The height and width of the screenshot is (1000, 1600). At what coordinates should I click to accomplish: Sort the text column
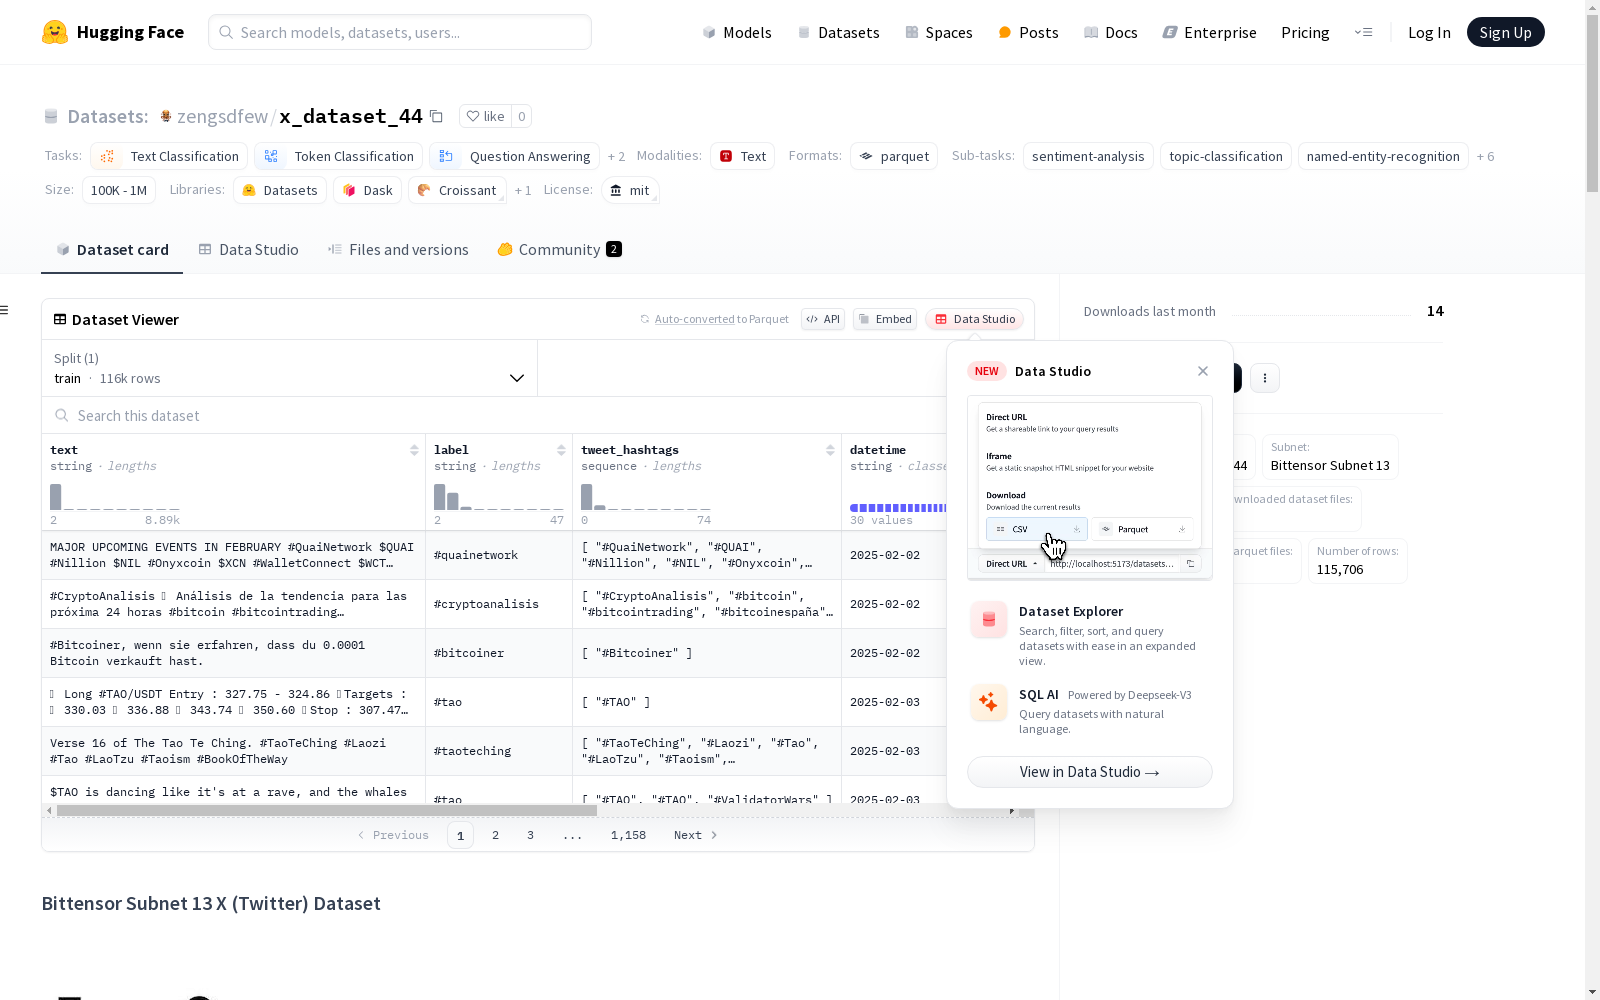[x=414, y=450]
